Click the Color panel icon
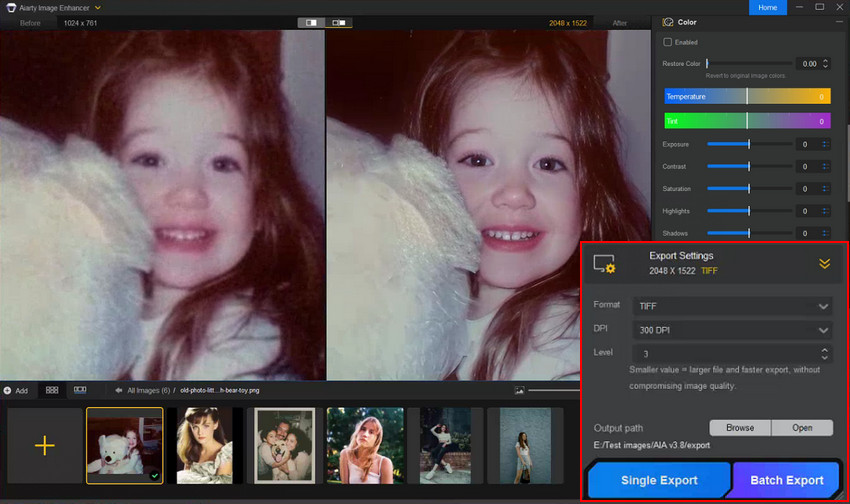This screenshot has height=504, width=850. point(668,22)
